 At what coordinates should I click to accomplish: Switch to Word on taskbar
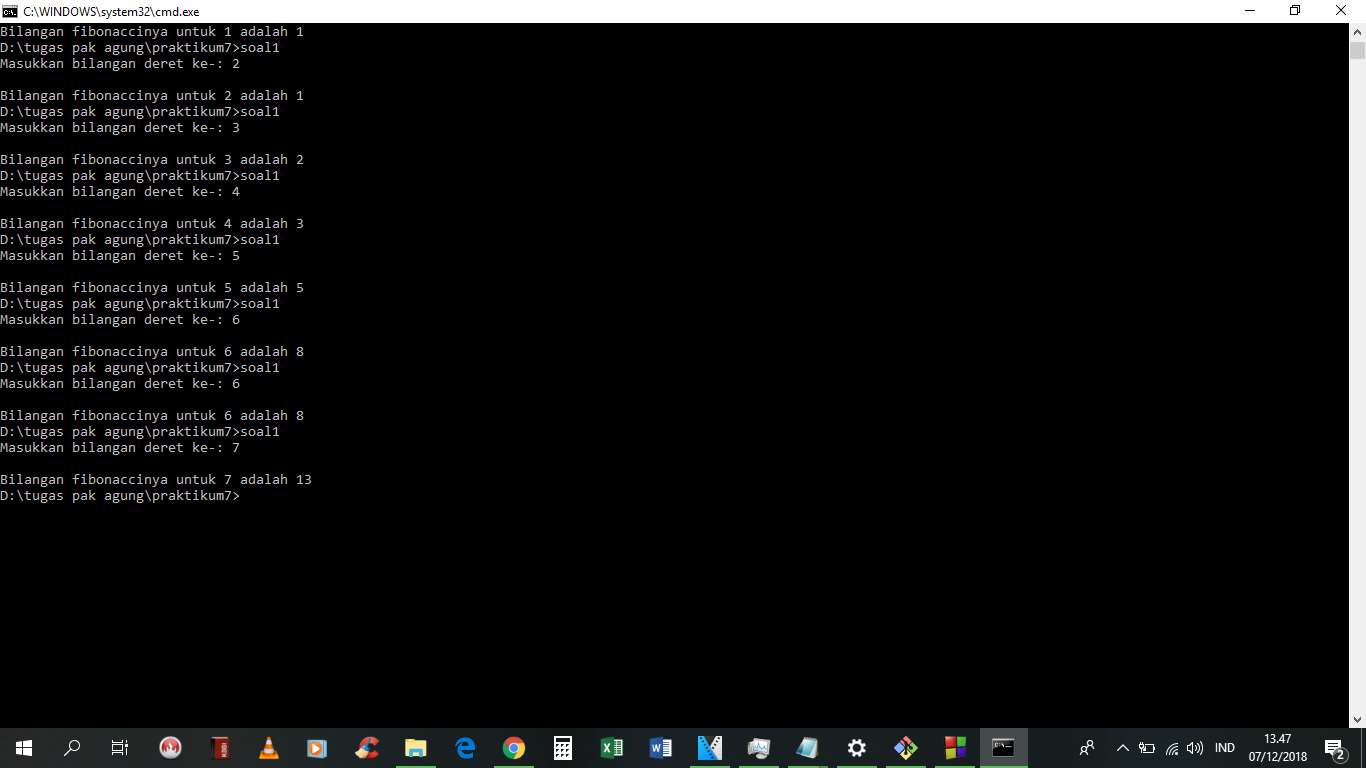tap(661, 748)
